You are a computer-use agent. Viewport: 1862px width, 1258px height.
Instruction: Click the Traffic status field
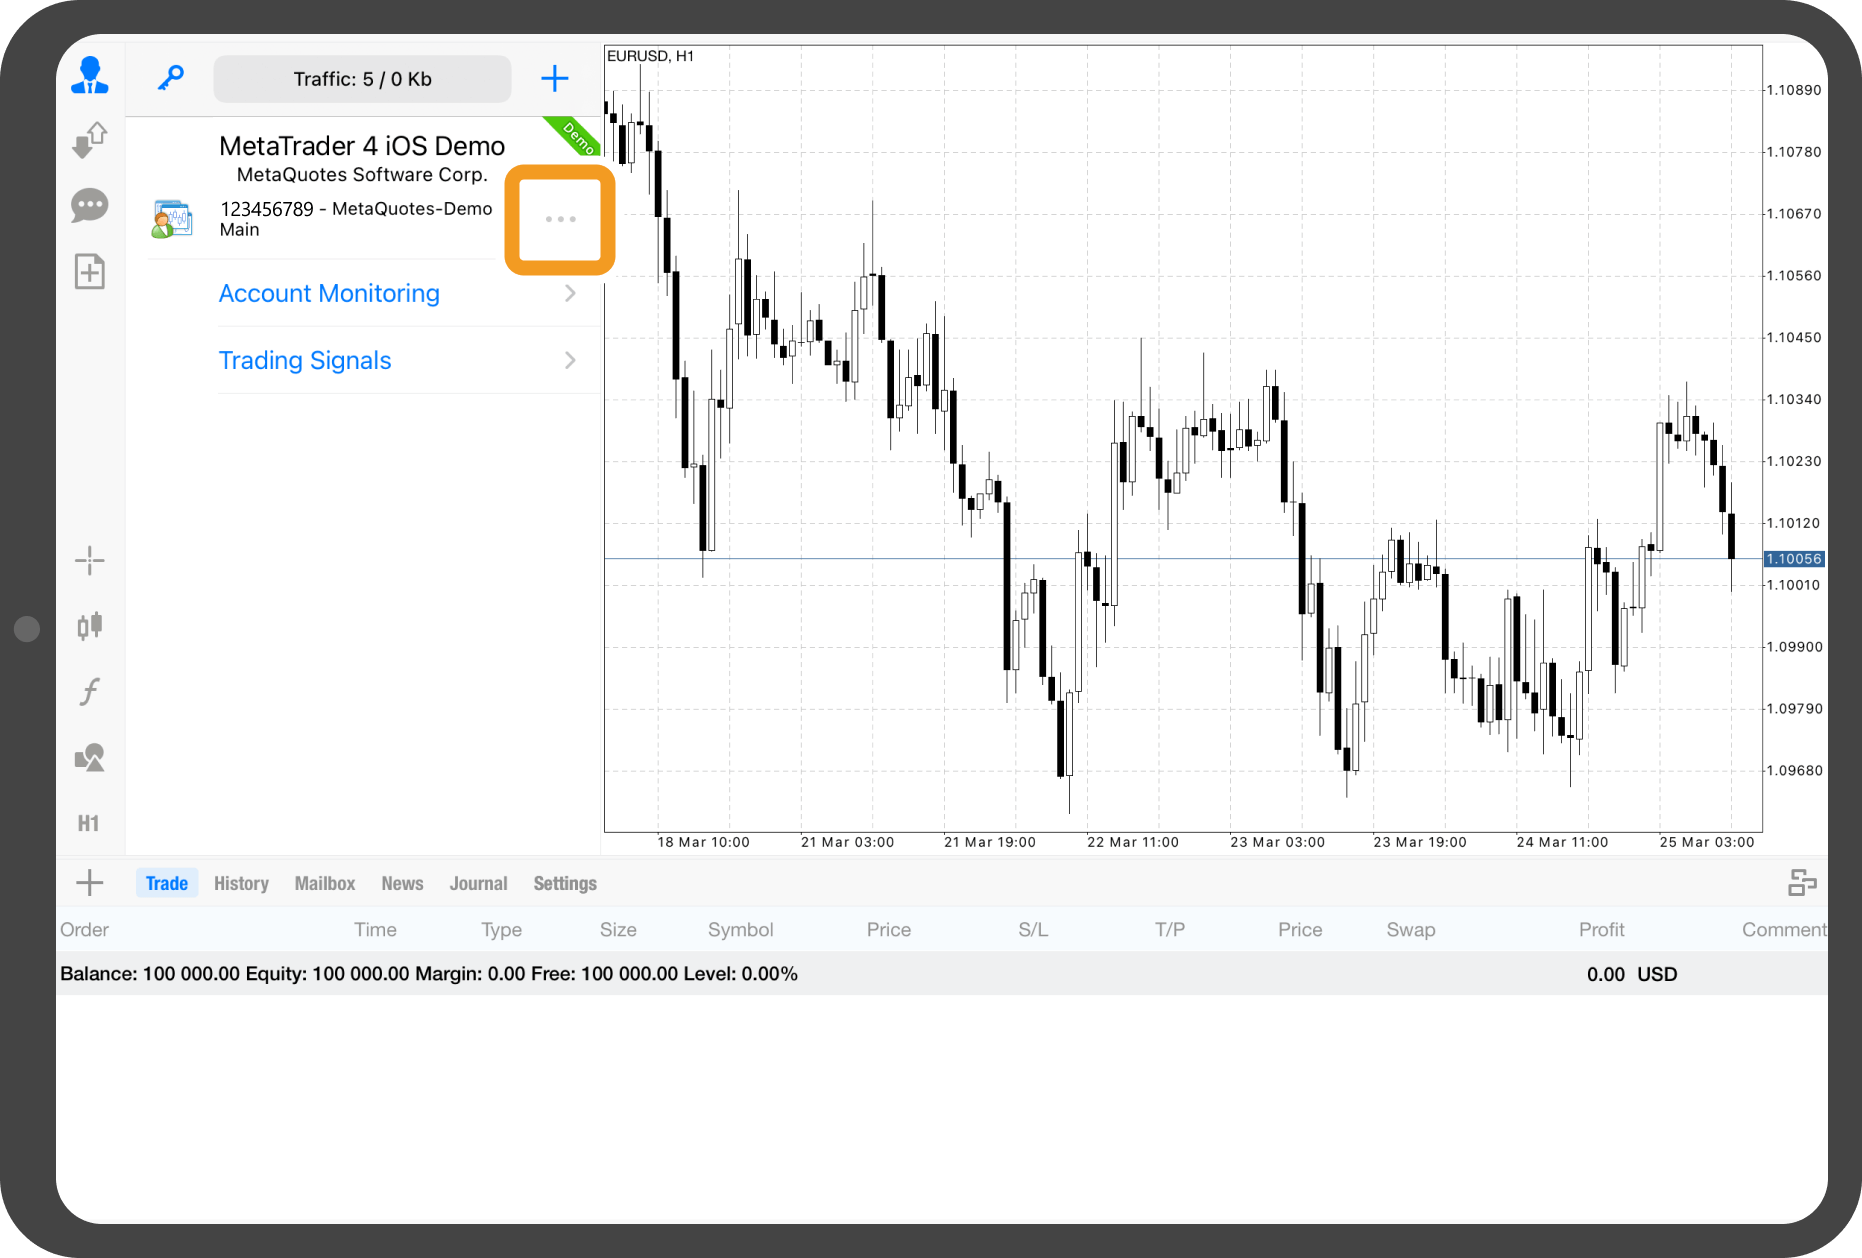[362, 79]
